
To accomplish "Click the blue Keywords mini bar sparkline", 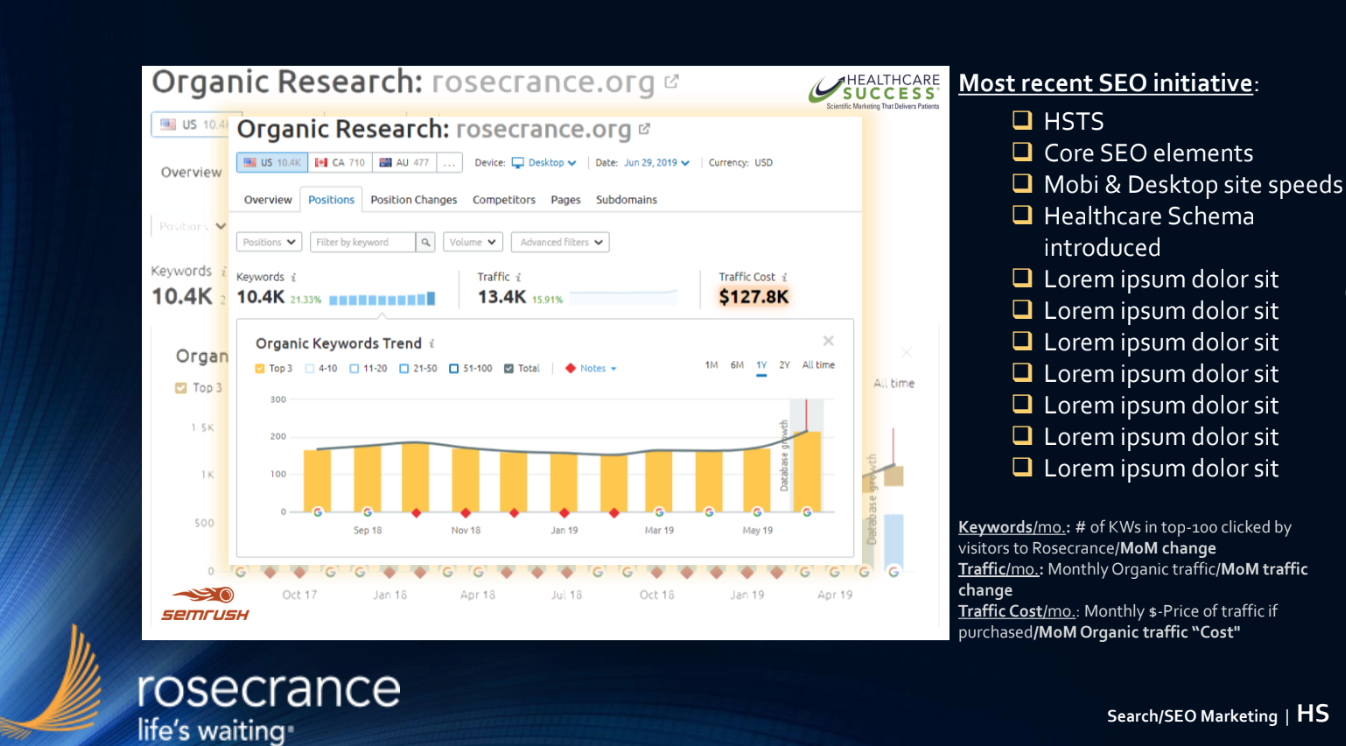I will 382,298.
